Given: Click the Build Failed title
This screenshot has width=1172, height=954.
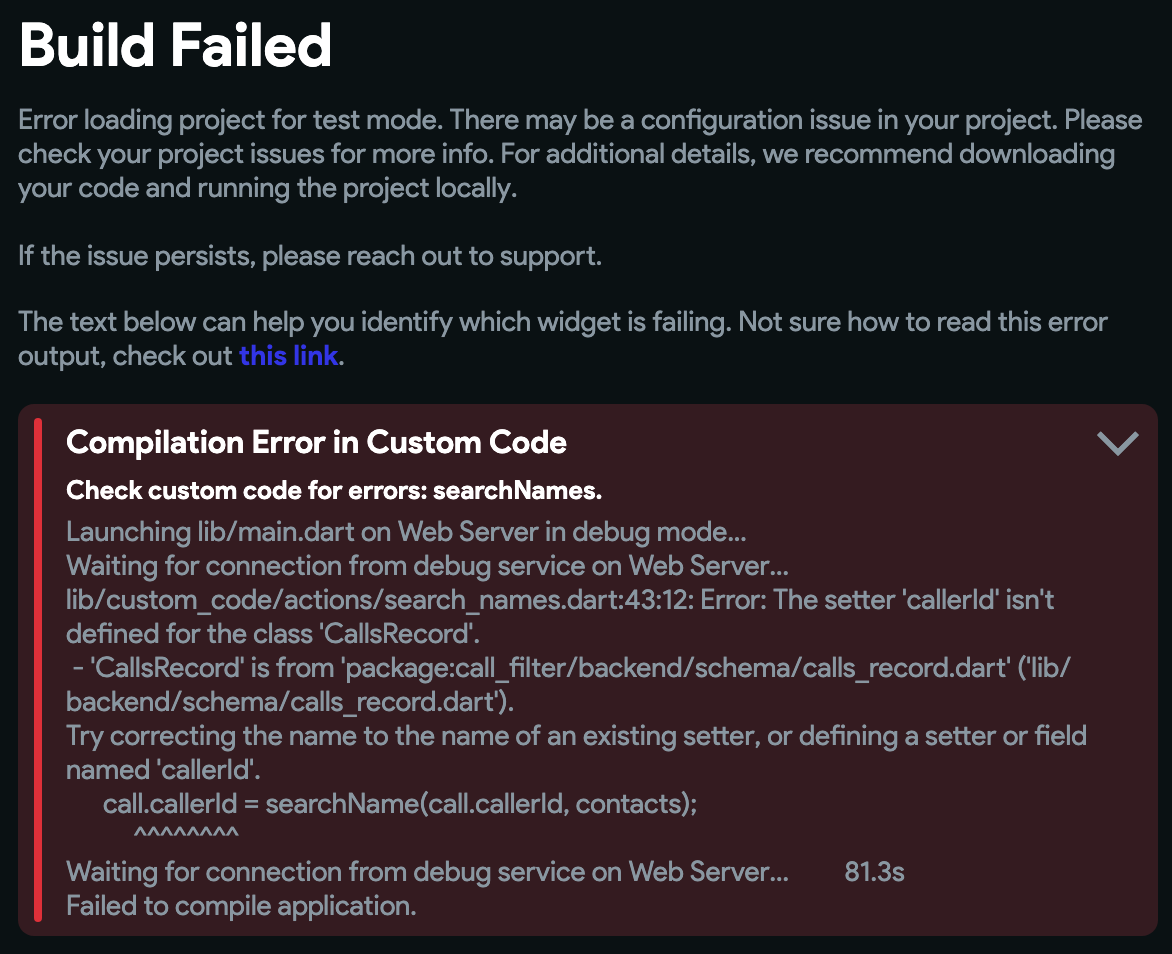Looking at the screenshot, I should pyautogui.click(x=174, y=44).
